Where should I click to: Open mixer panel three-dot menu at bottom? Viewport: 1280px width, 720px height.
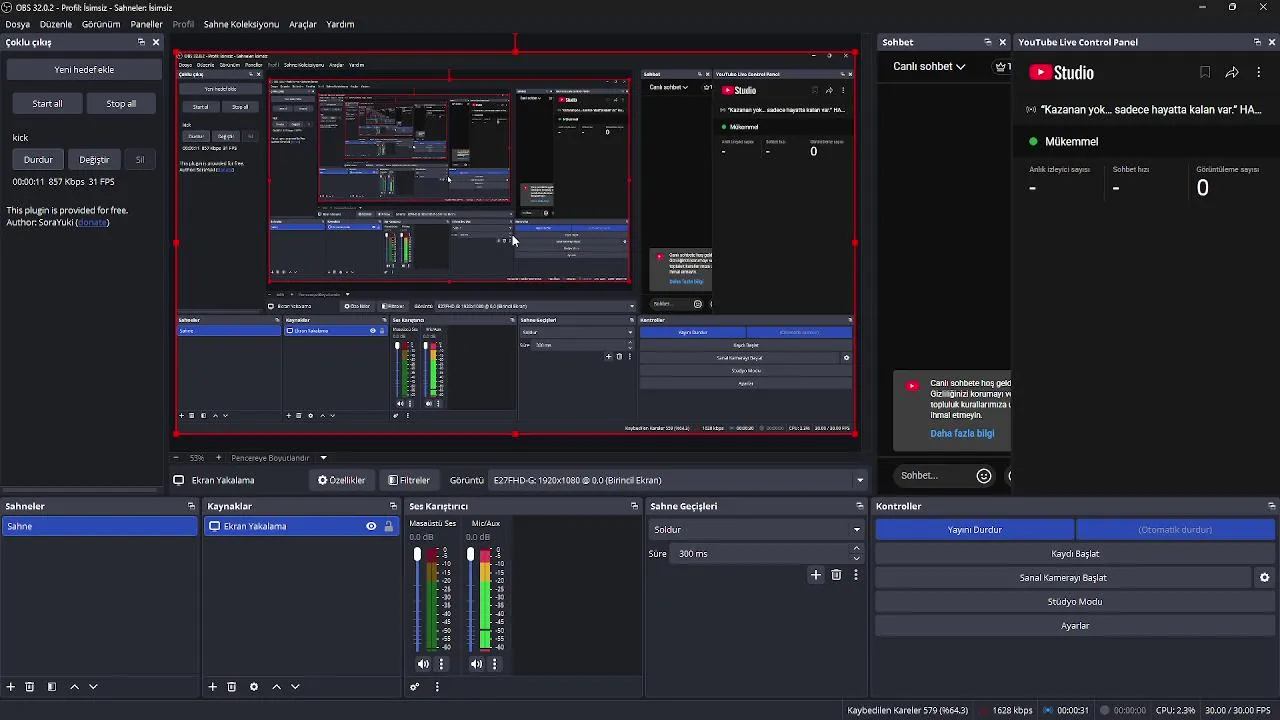pos(437,687)
